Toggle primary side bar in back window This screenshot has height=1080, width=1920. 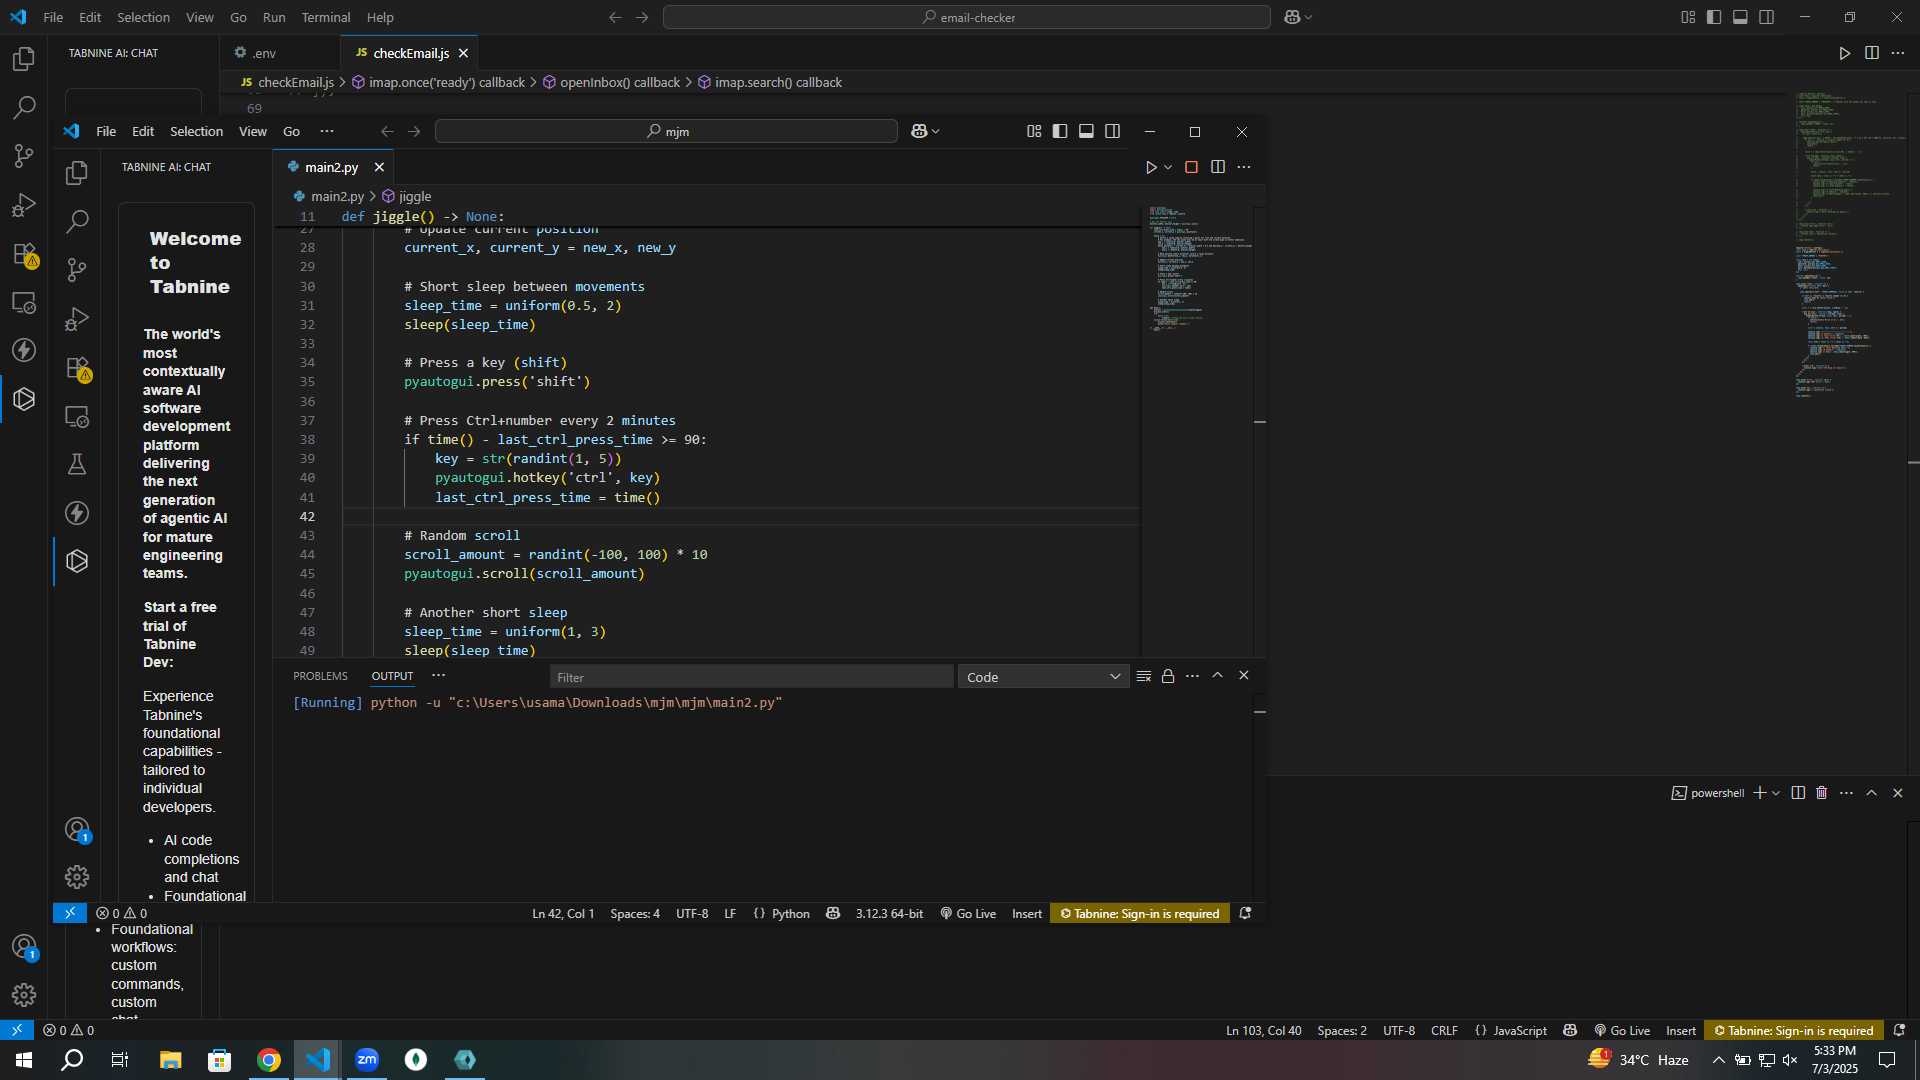tap(1714, 17)
